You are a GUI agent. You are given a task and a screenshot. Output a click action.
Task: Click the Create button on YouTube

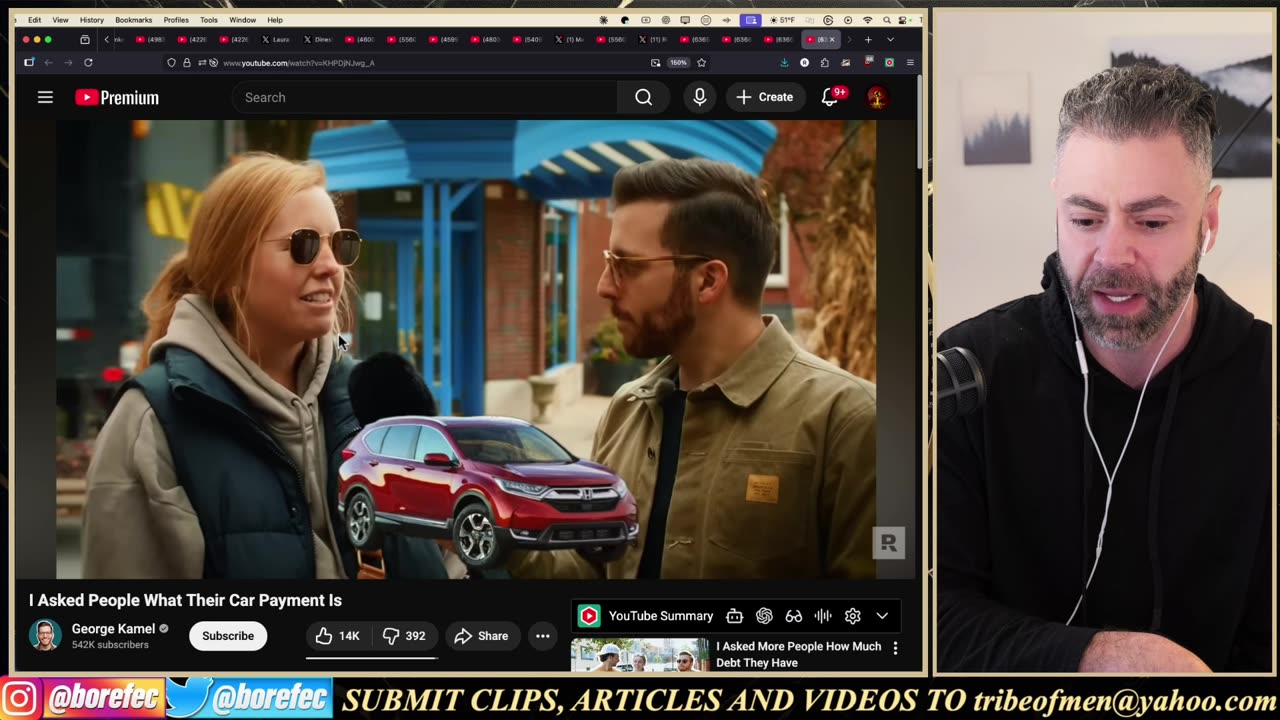pos(765,97)
